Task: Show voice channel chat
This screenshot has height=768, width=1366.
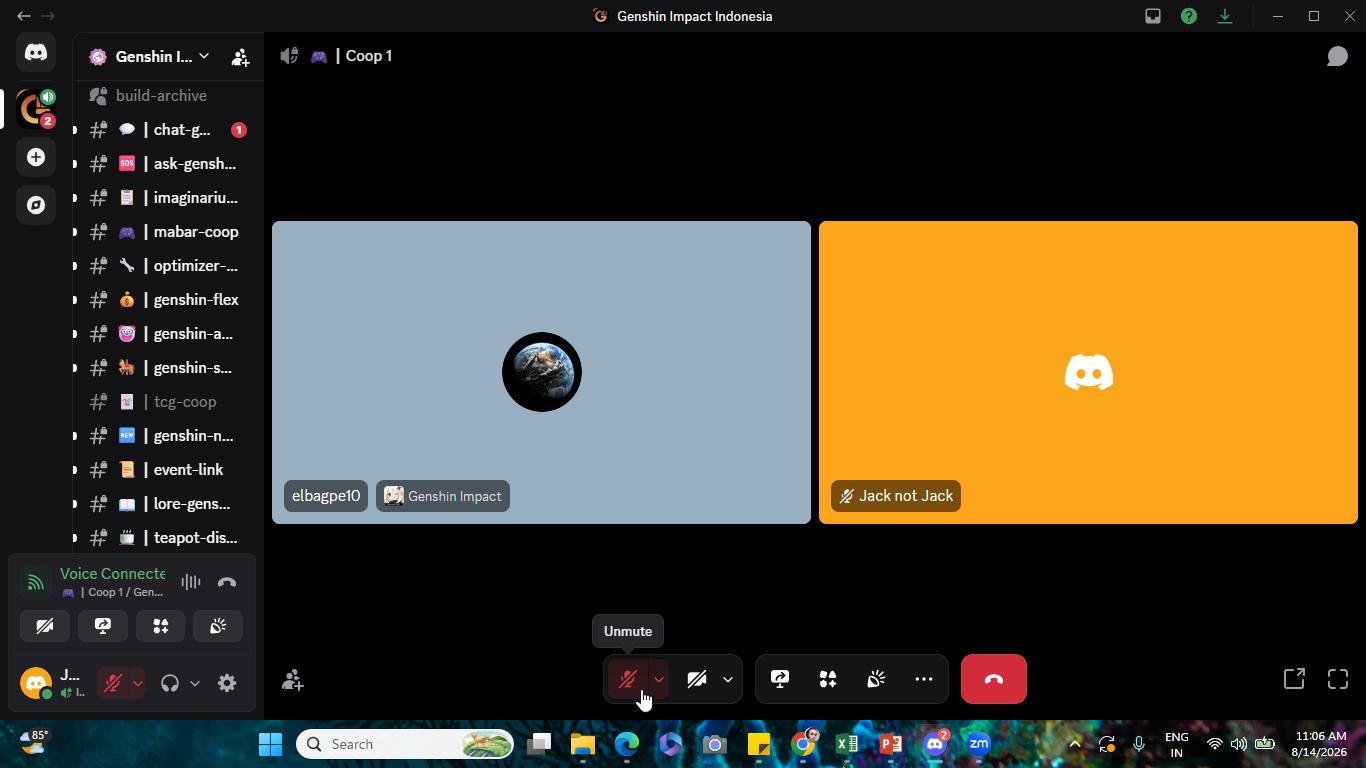Action: 1337,56
